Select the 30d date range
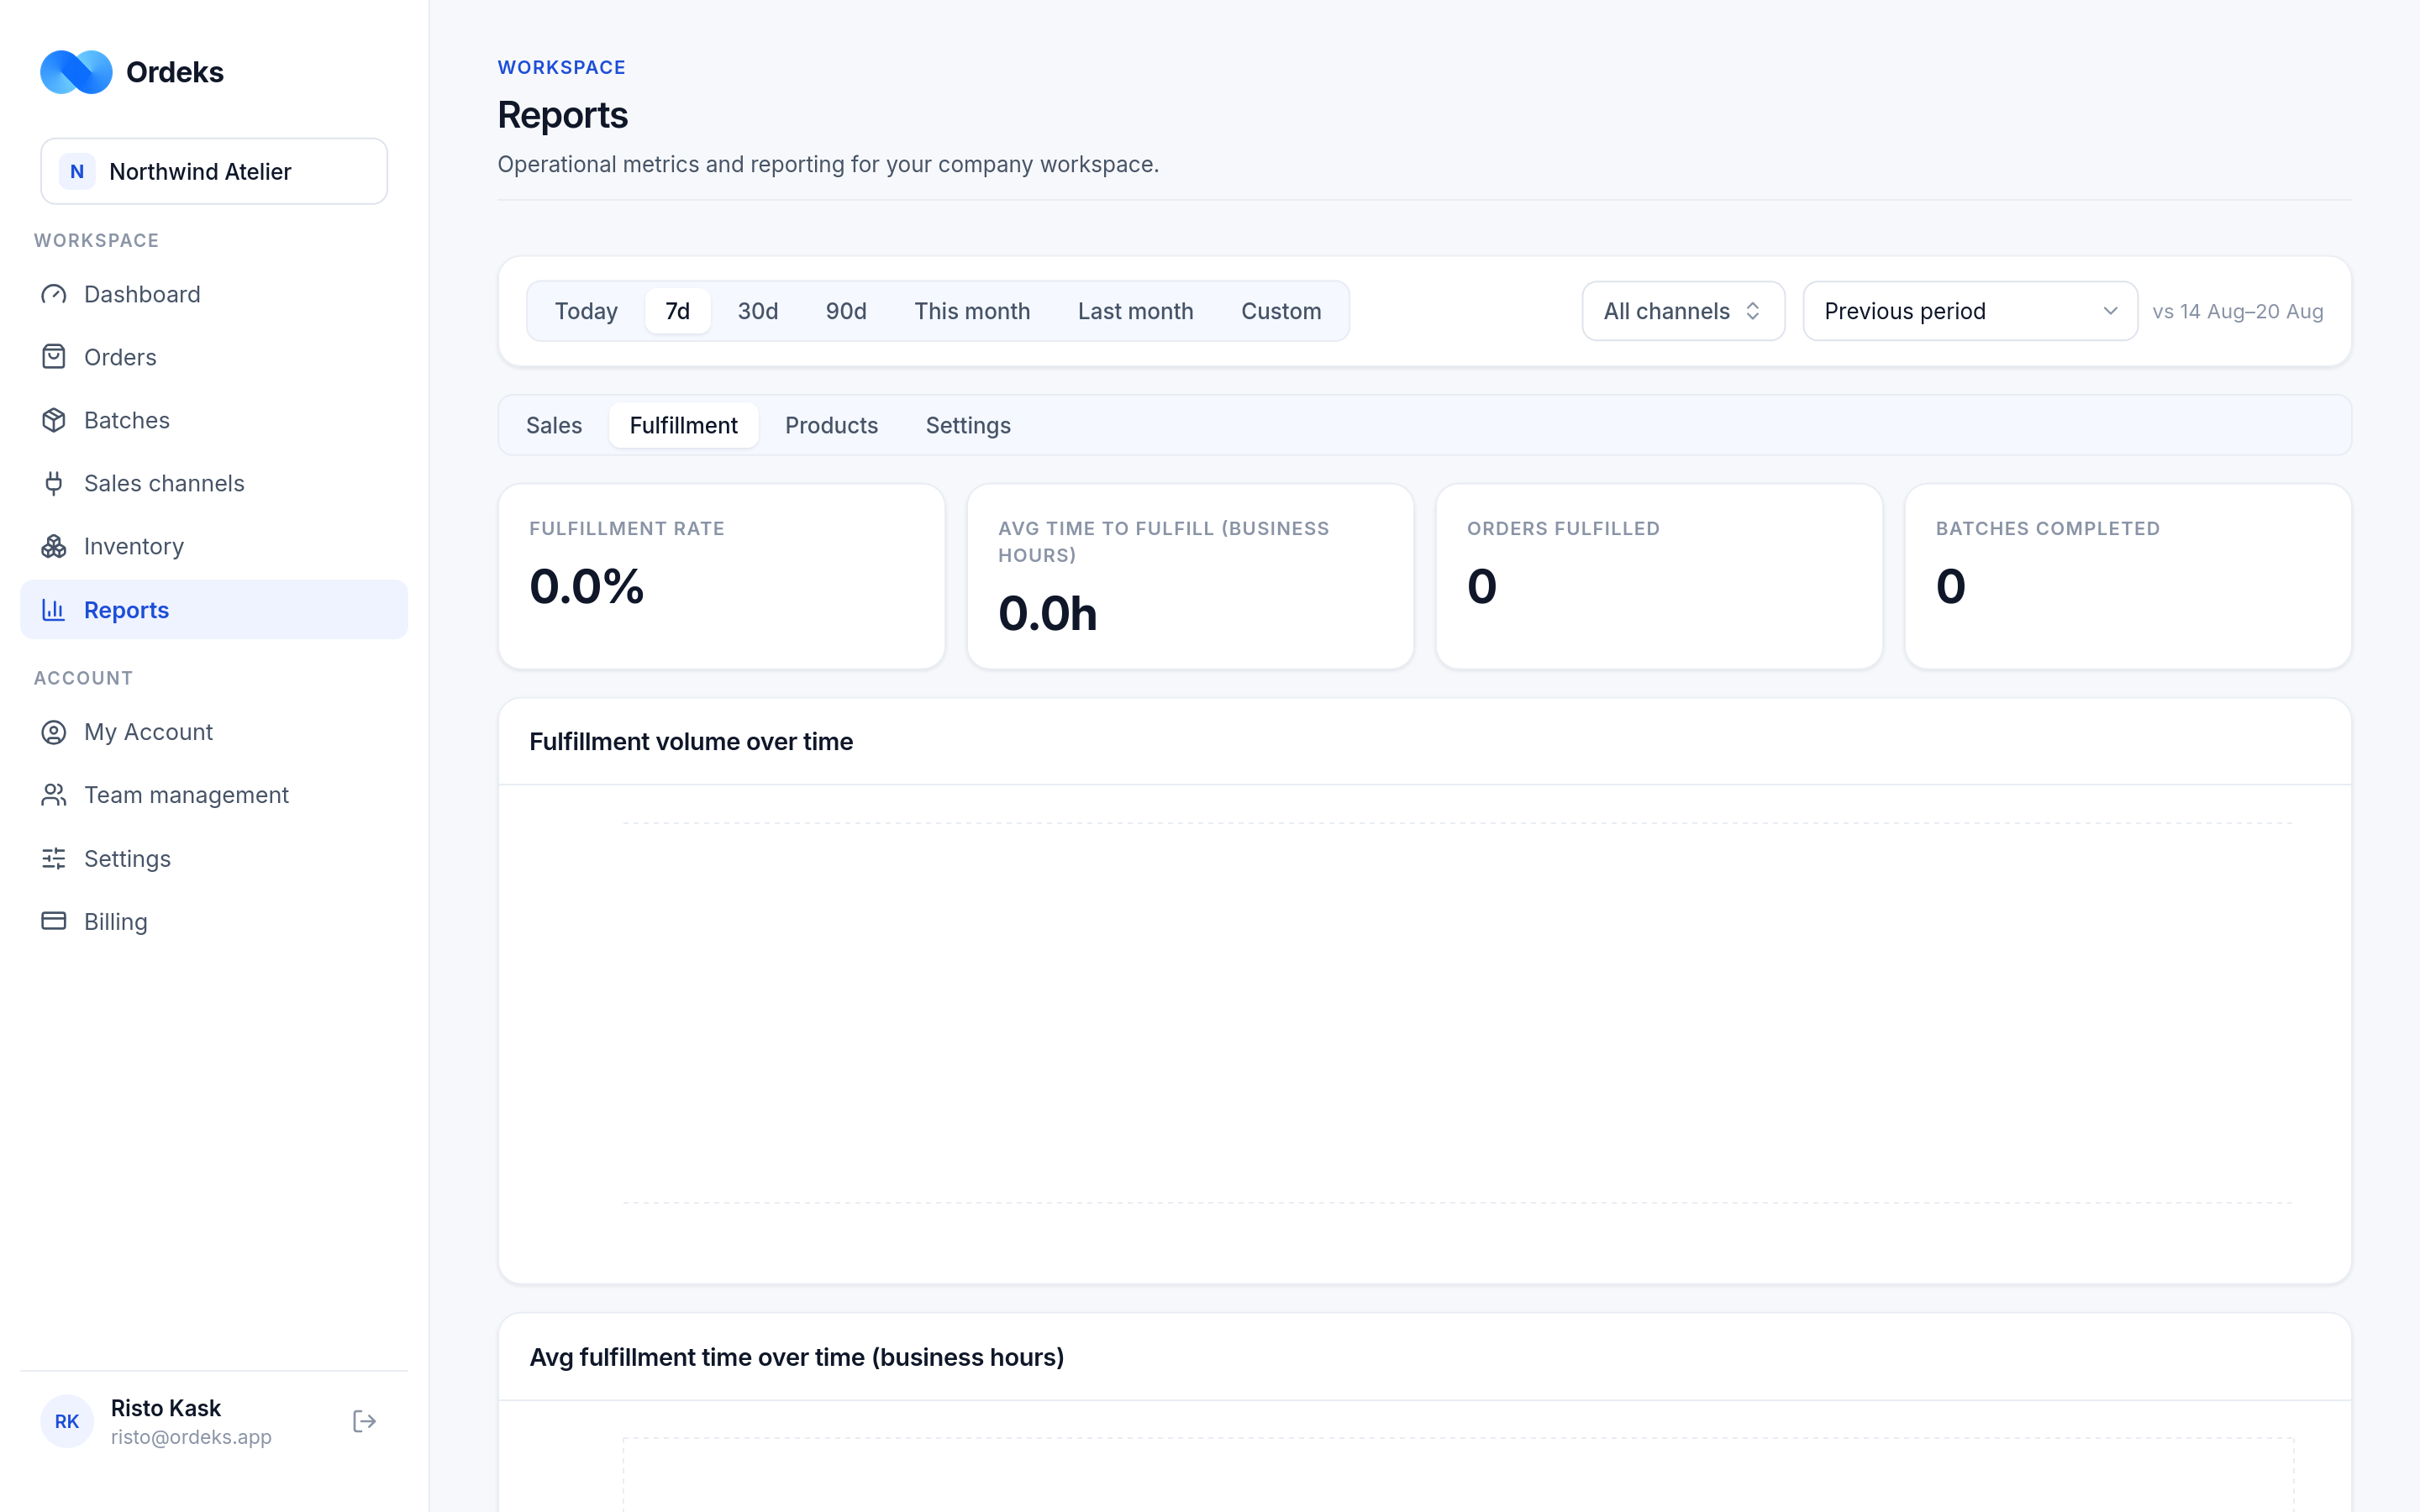The width and height of the screenshot is (2420, 1512). (x=758, y=311)
